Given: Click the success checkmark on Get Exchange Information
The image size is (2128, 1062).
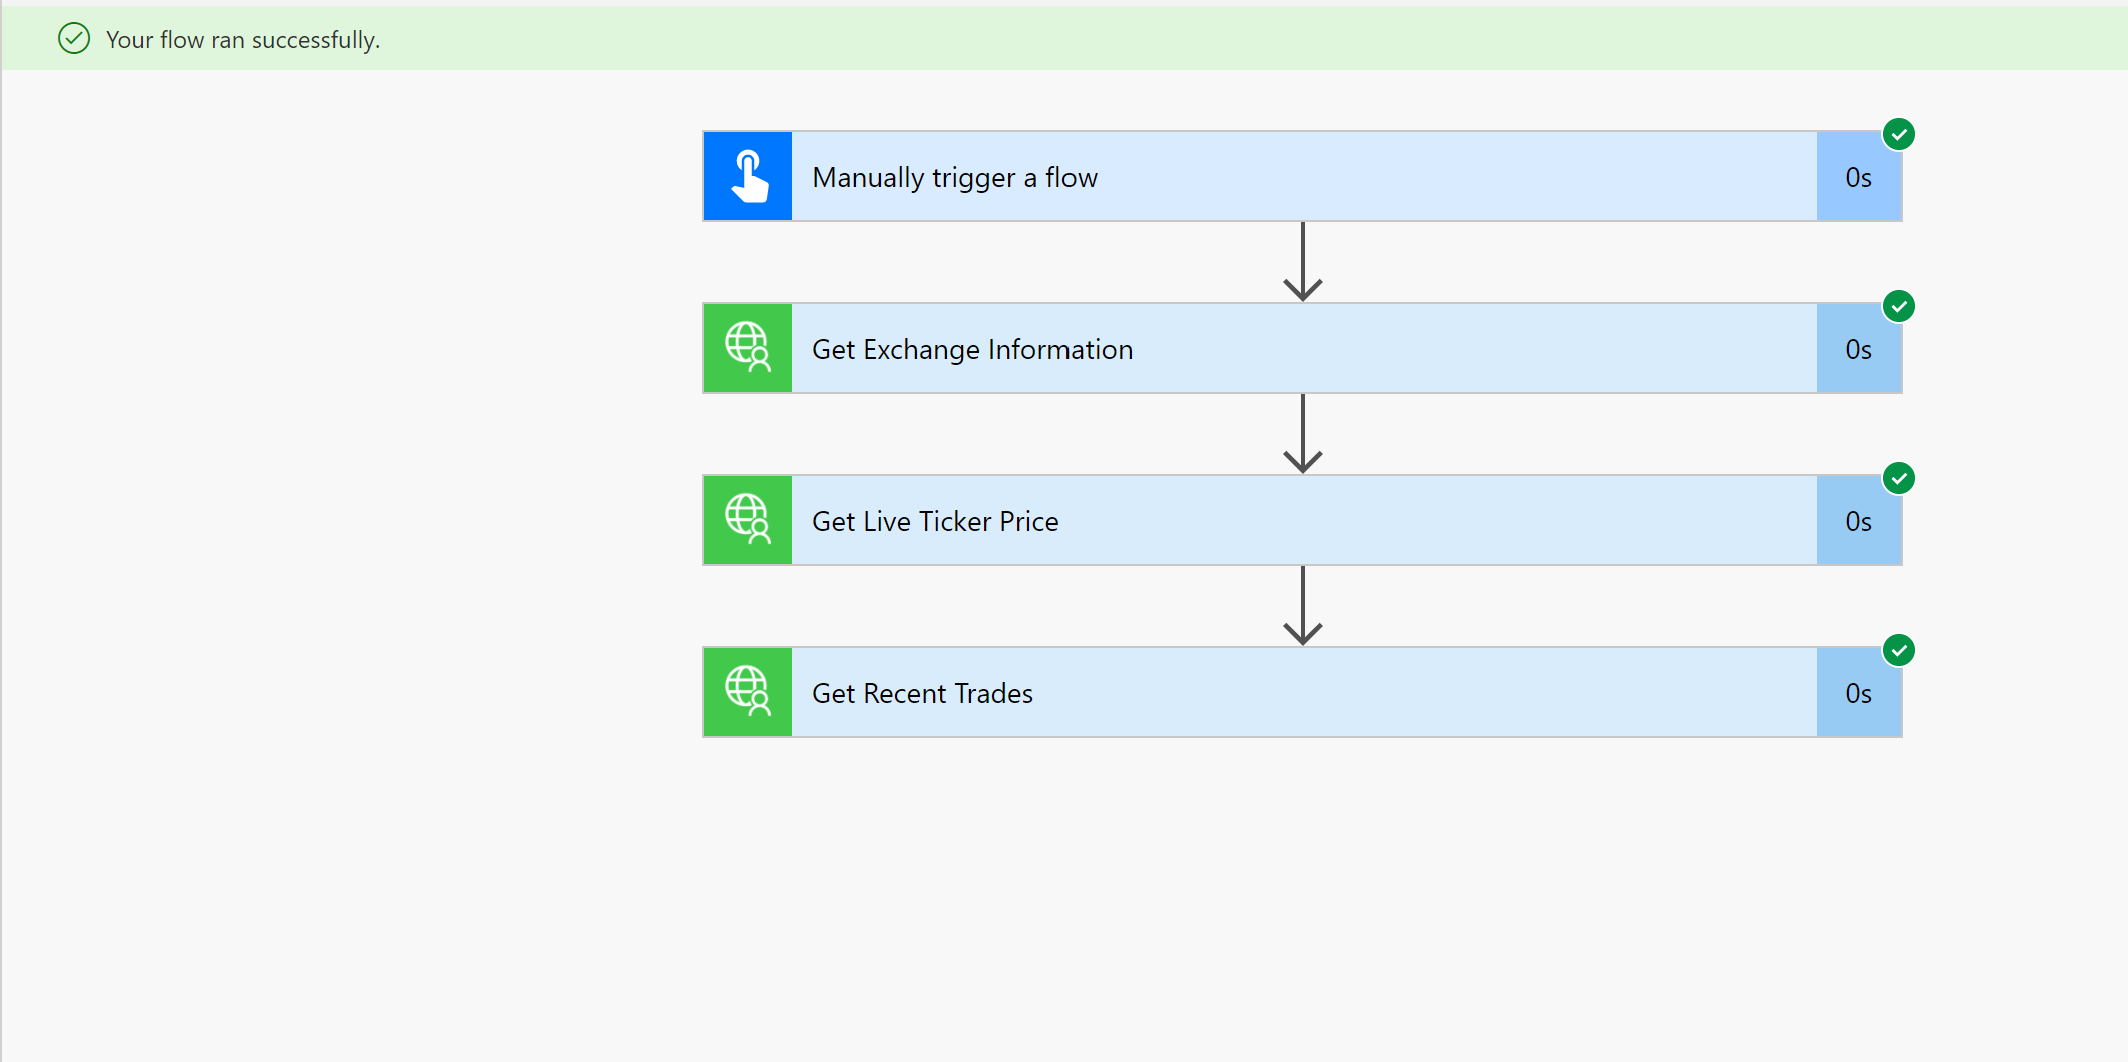Looking at the screenshot, I should (x=1899, y=306).
